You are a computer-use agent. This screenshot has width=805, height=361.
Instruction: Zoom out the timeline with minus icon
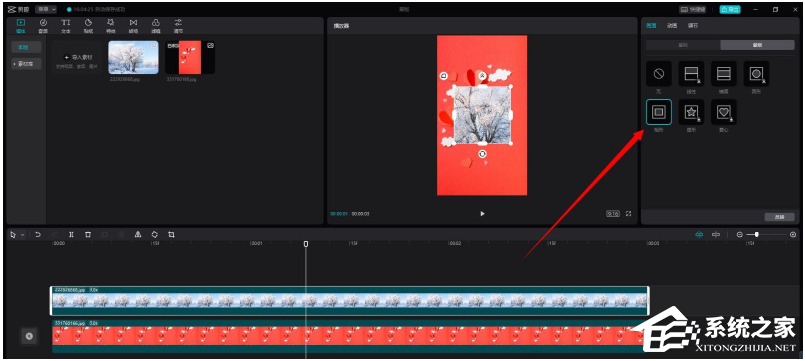point(739,234)
